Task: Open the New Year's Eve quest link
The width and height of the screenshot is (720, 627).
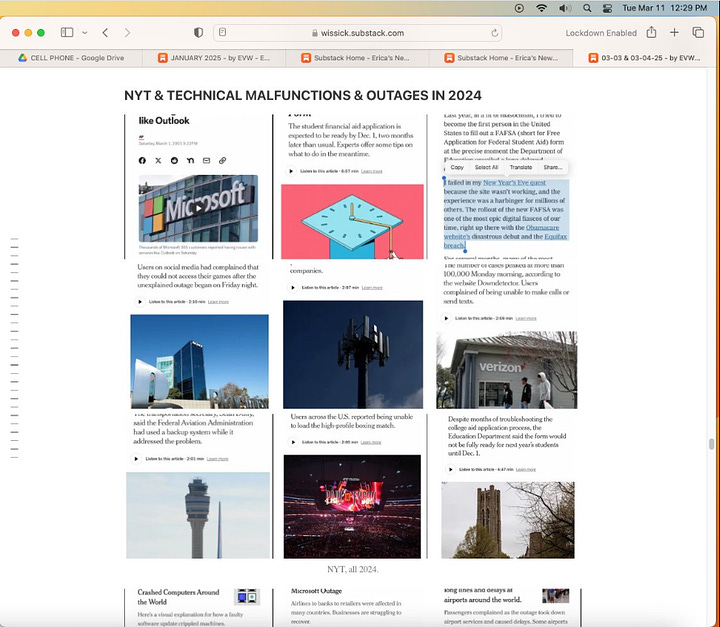Action: [x=514, y=182]
